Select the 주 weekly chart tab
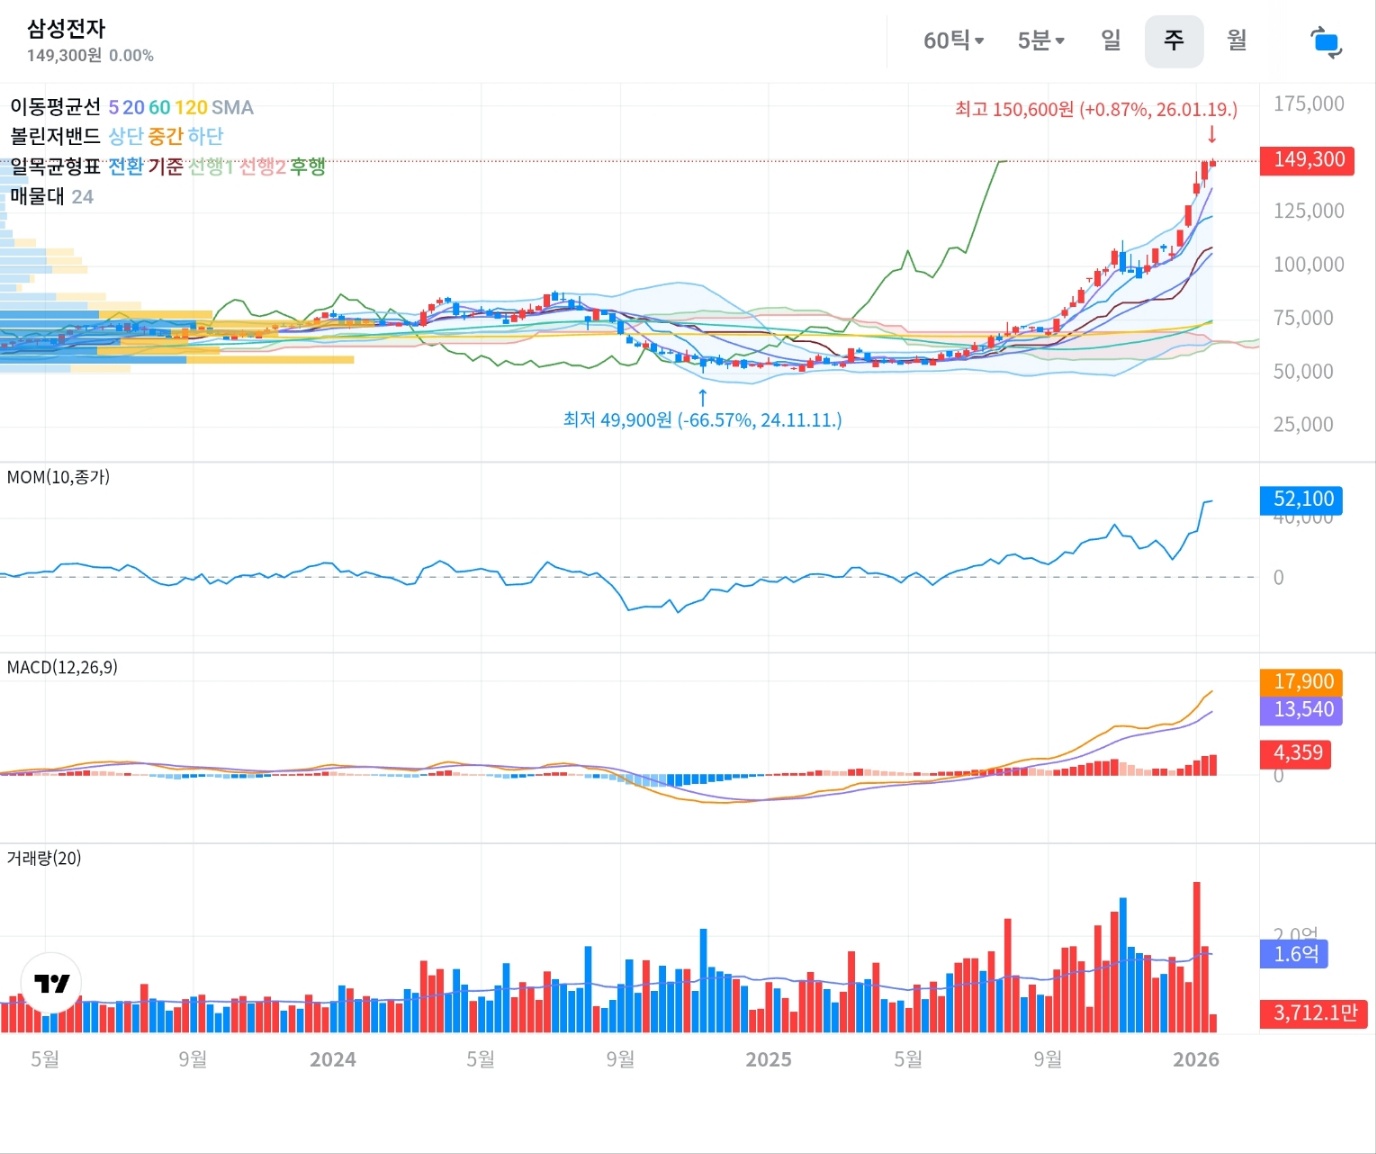 click(1173, 41)
